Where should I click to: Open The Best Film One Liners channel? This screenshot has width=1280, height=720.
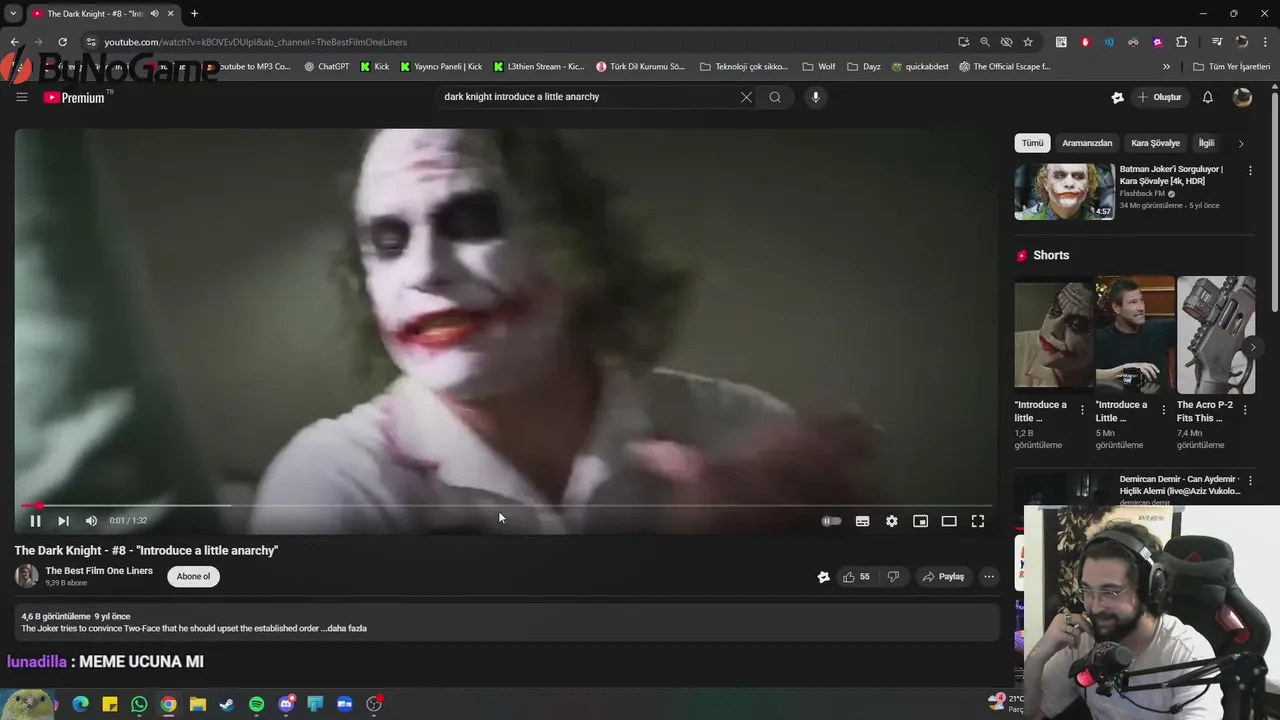click(x=99, y=571)
